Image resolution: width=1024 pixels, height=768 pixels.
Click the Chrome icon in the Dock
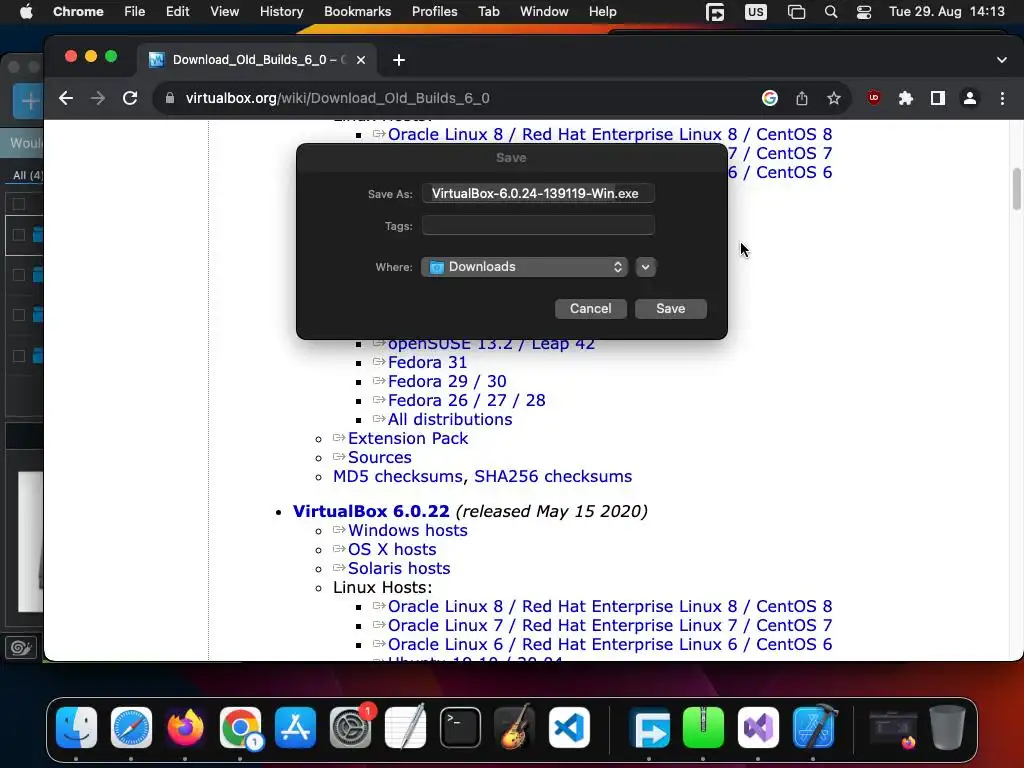click(x=240, y=728)
